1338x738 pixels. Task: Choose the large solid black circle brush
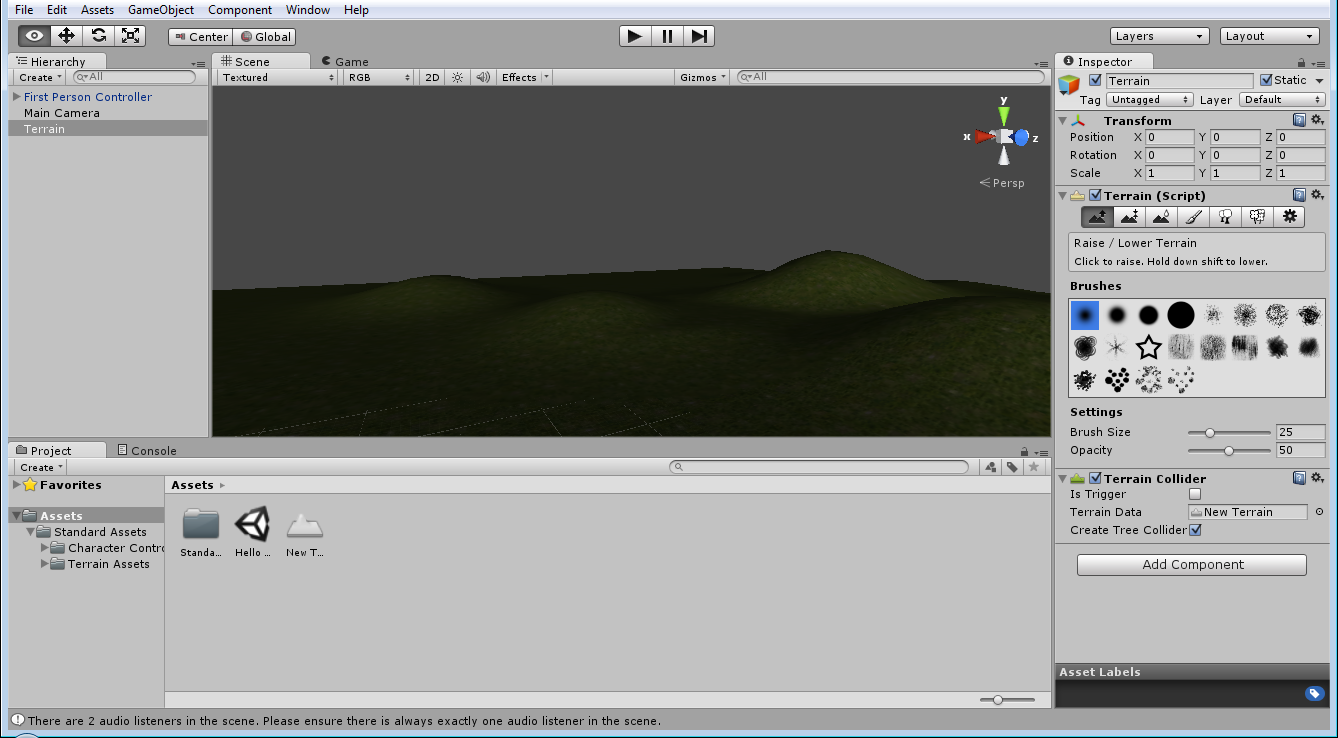pyautogui.click(x=1181, y=316)
